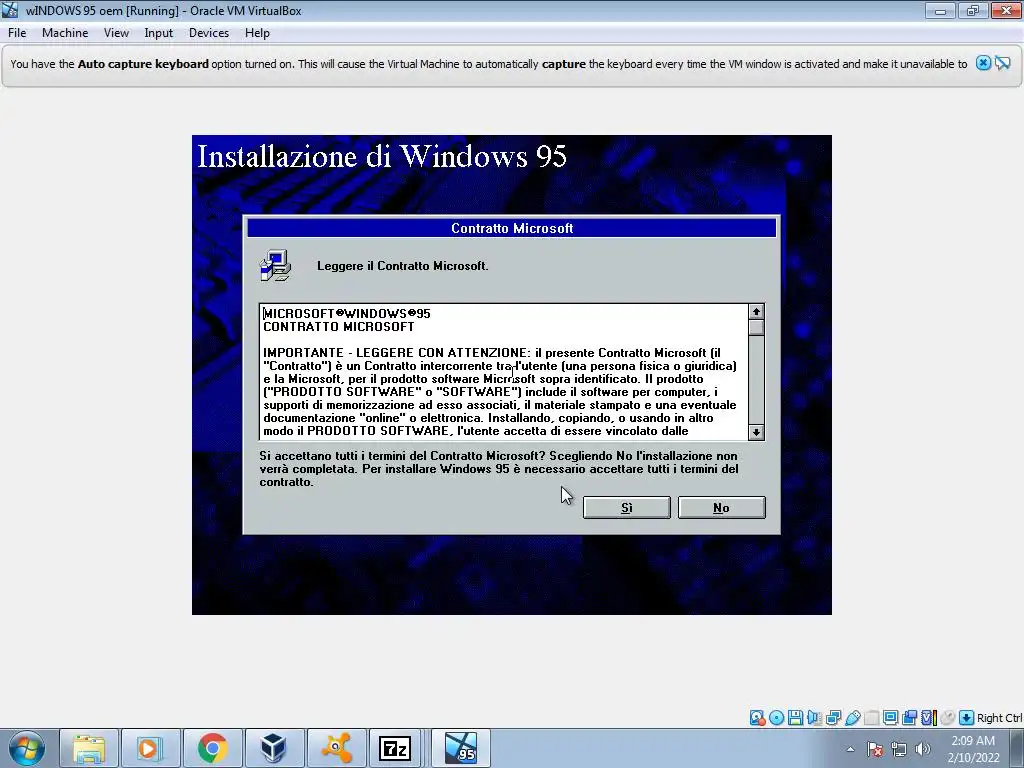Click the display settings status icon
Screen dimensions: 1024x768
click(x=890, y=718)
